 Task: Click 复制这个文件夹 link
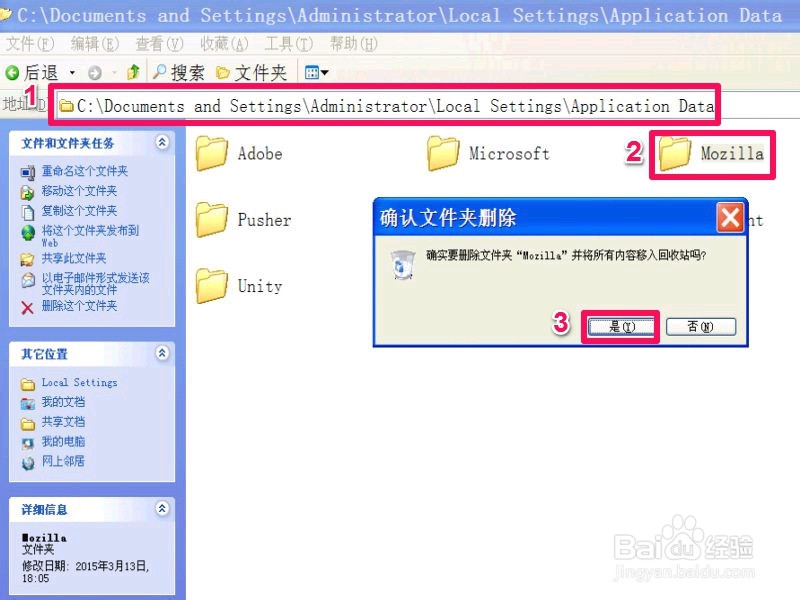tap(79, 211)
